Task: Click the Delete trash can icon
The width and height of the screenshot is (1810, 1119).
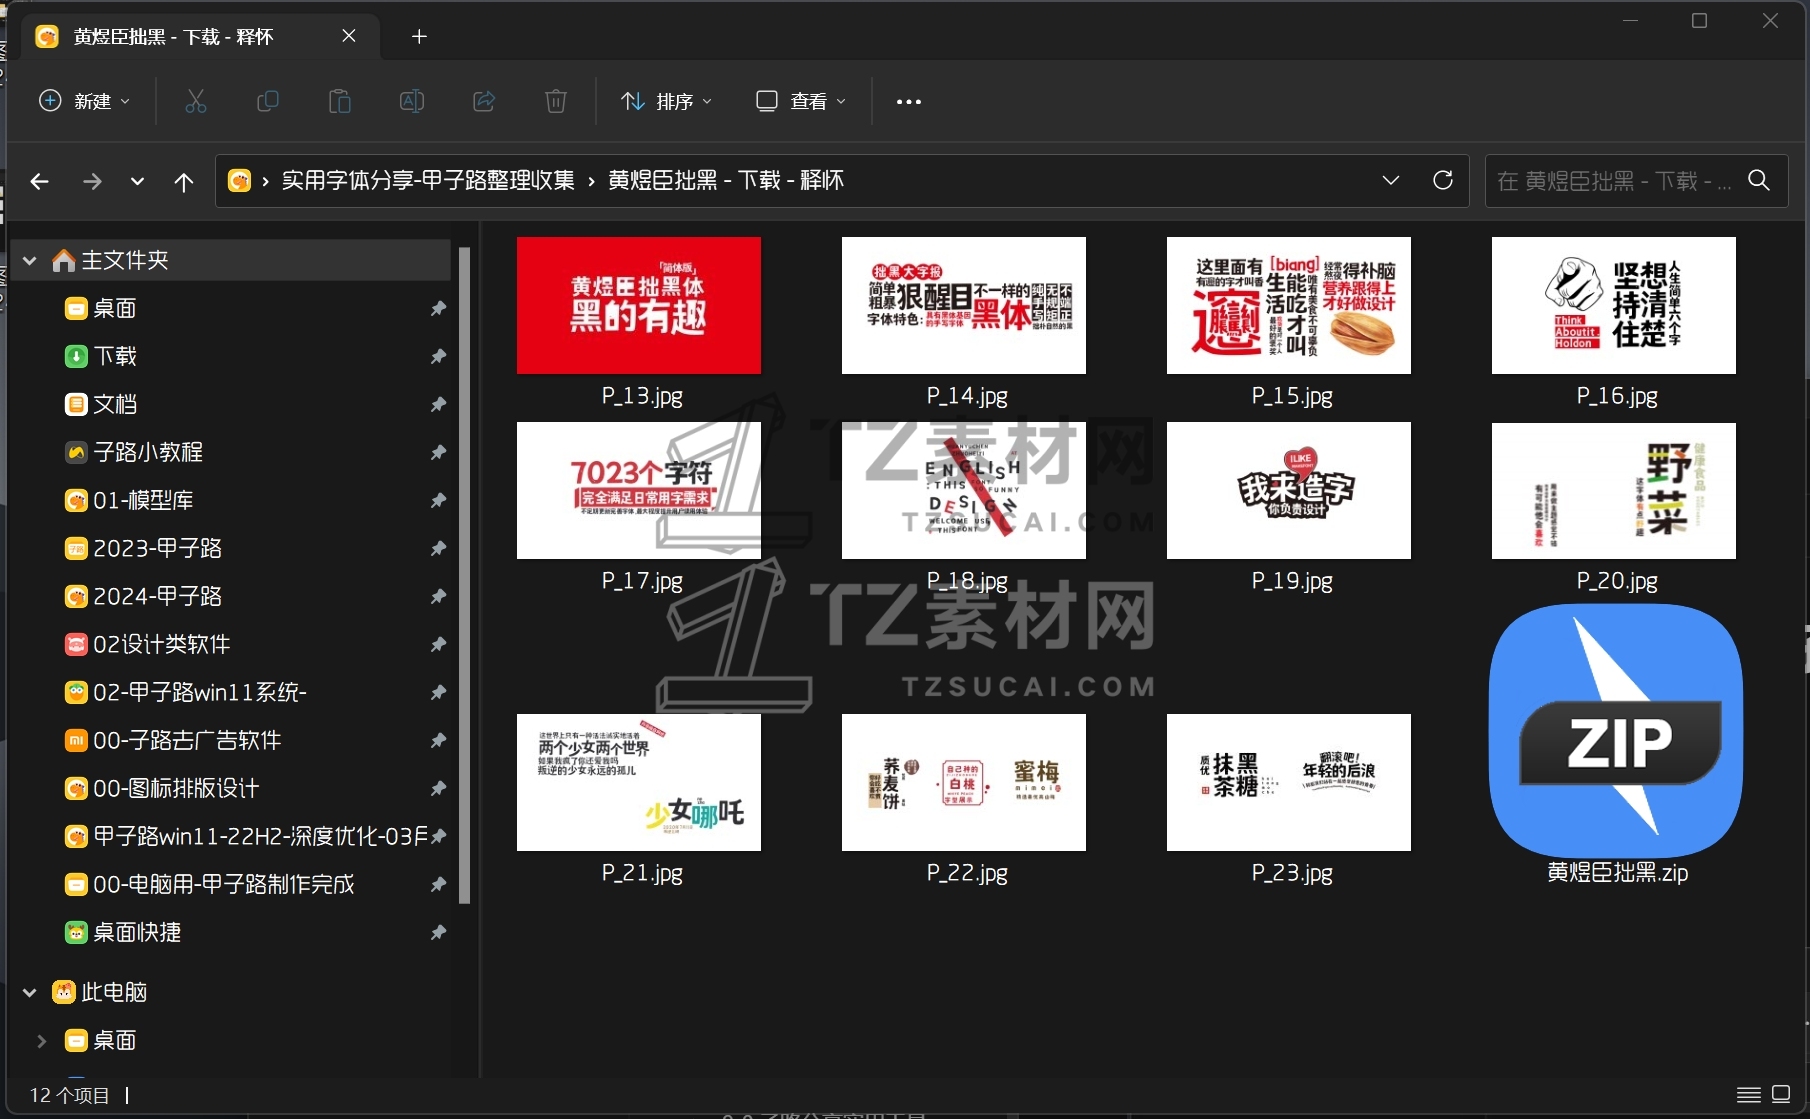Action: (556, 101)
